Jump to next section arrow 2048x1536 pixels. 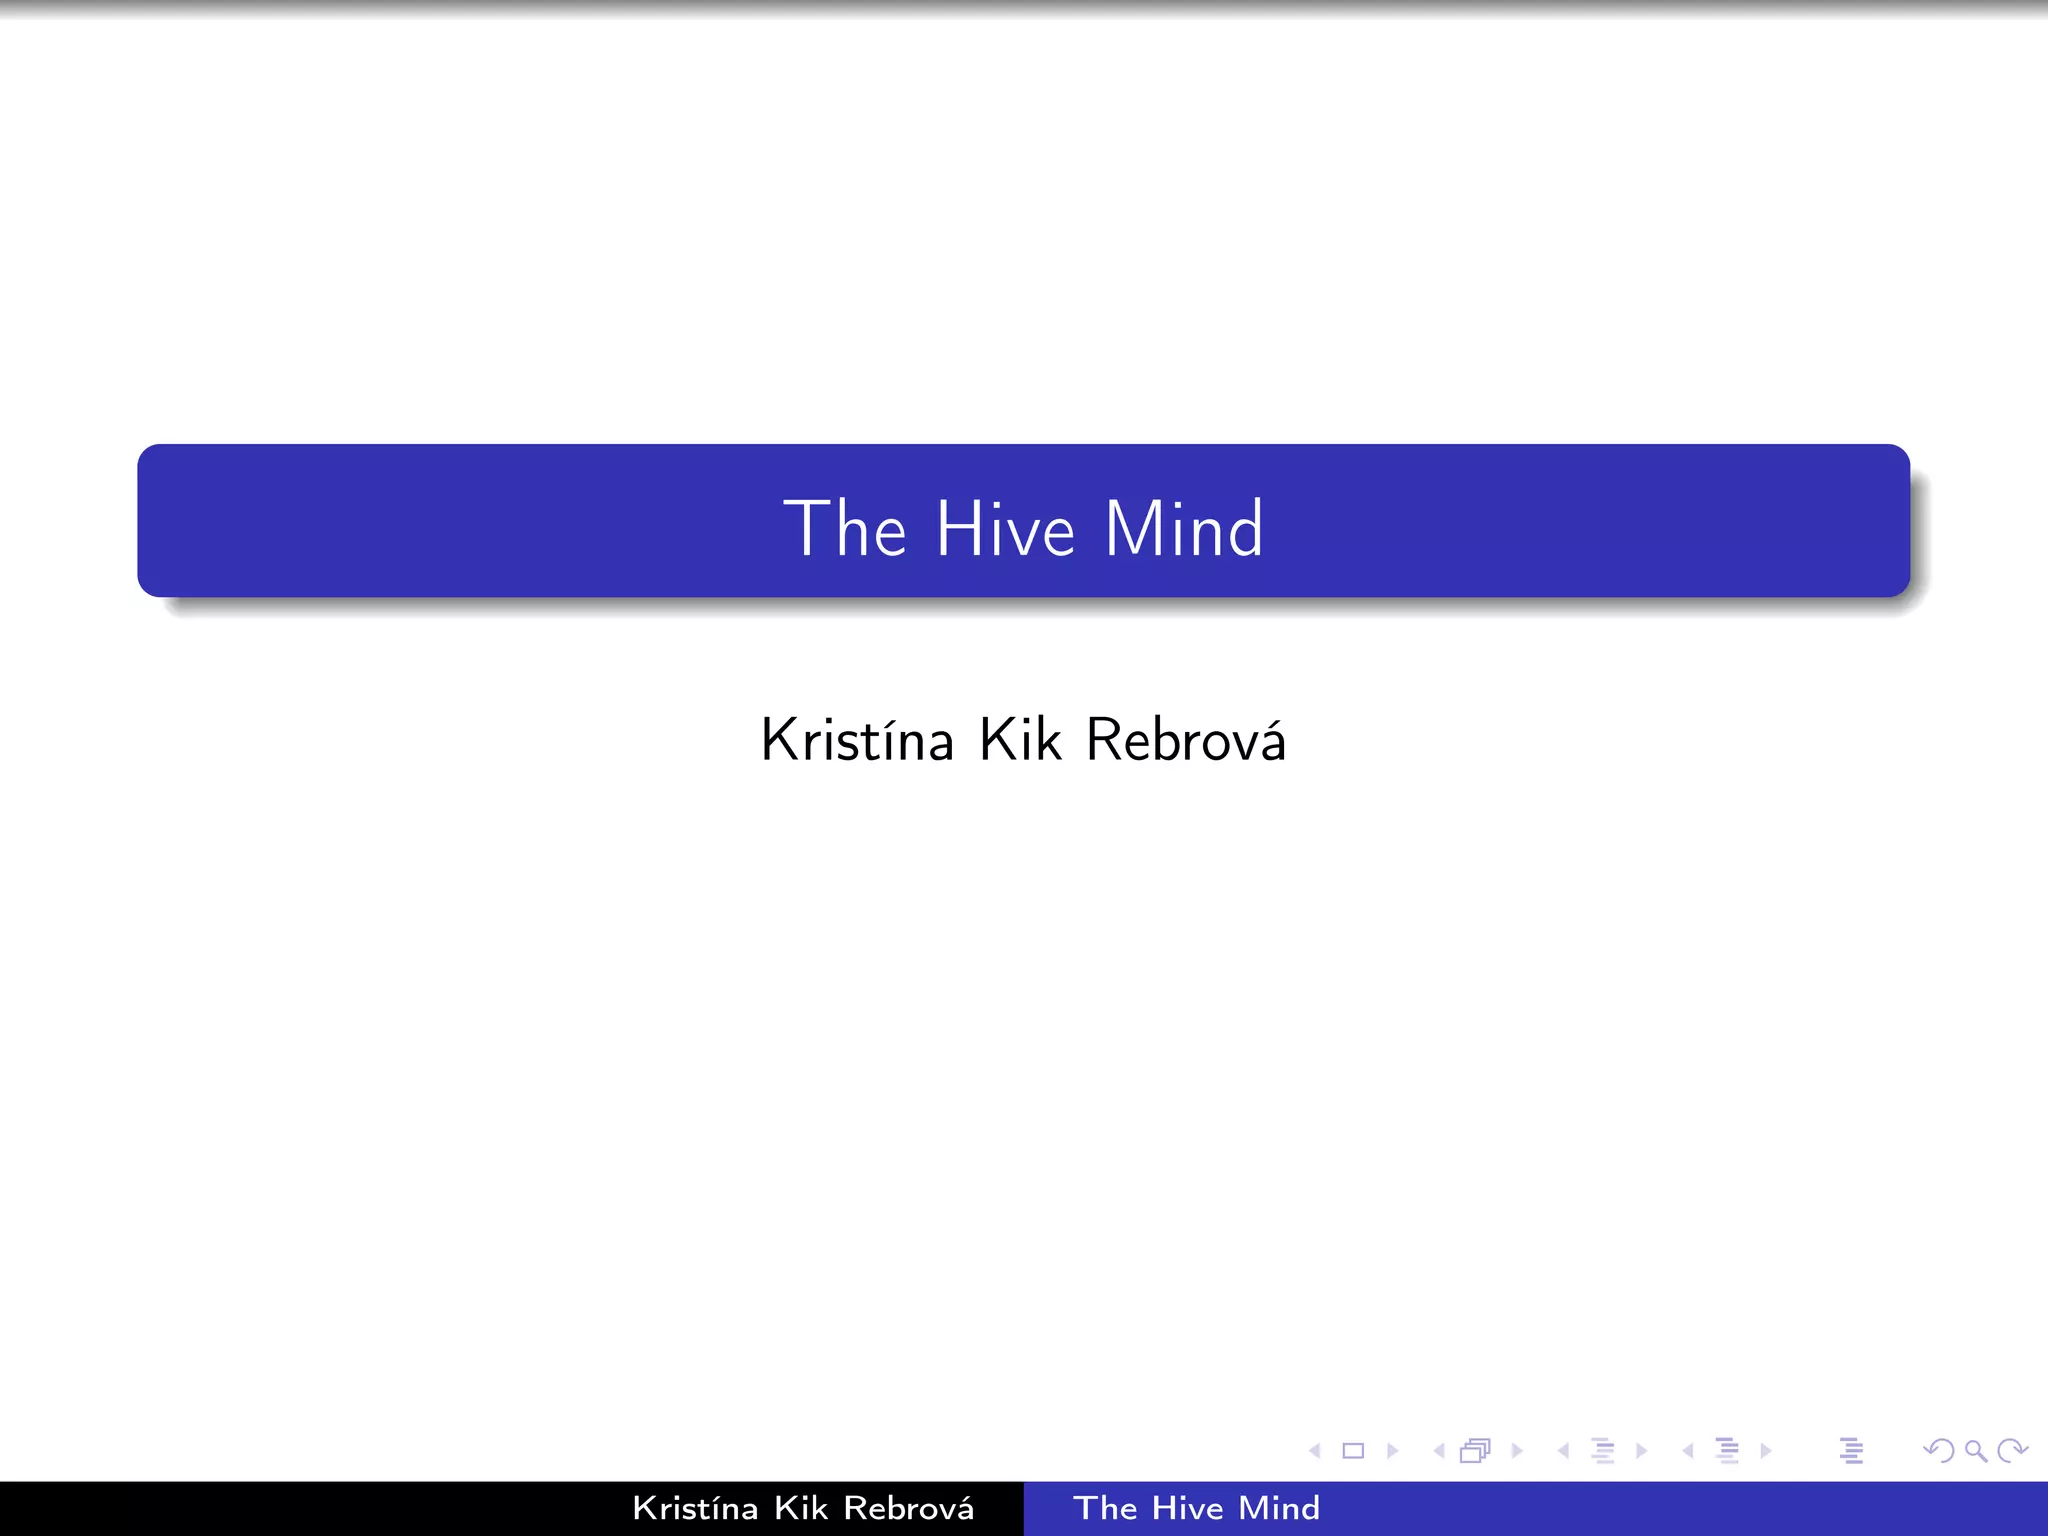1766,1451
